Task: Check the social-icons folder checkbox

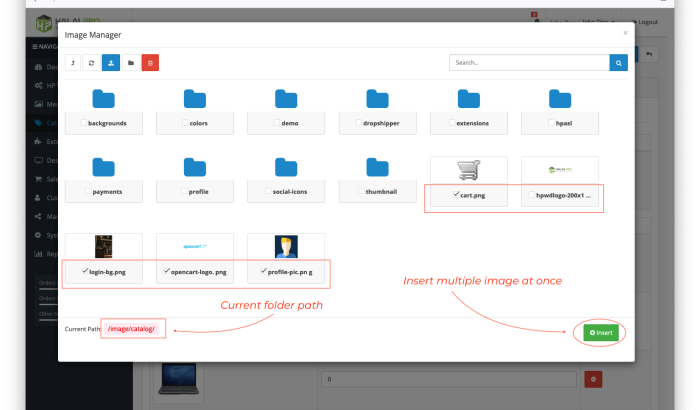Action: click(x=268, y=191)
